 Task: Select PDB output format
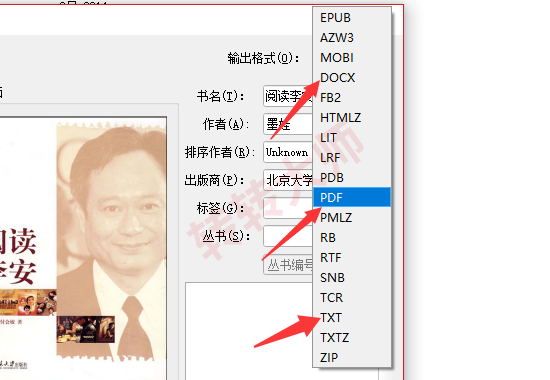[352, 178]
